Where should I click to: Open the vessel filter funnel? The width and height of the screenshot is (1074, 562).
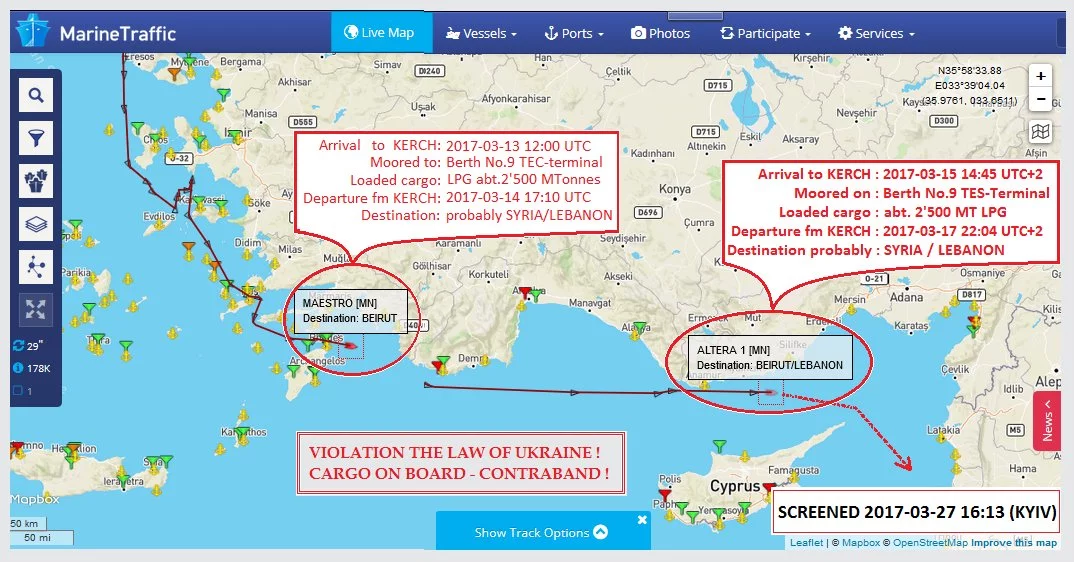[36, 138]
